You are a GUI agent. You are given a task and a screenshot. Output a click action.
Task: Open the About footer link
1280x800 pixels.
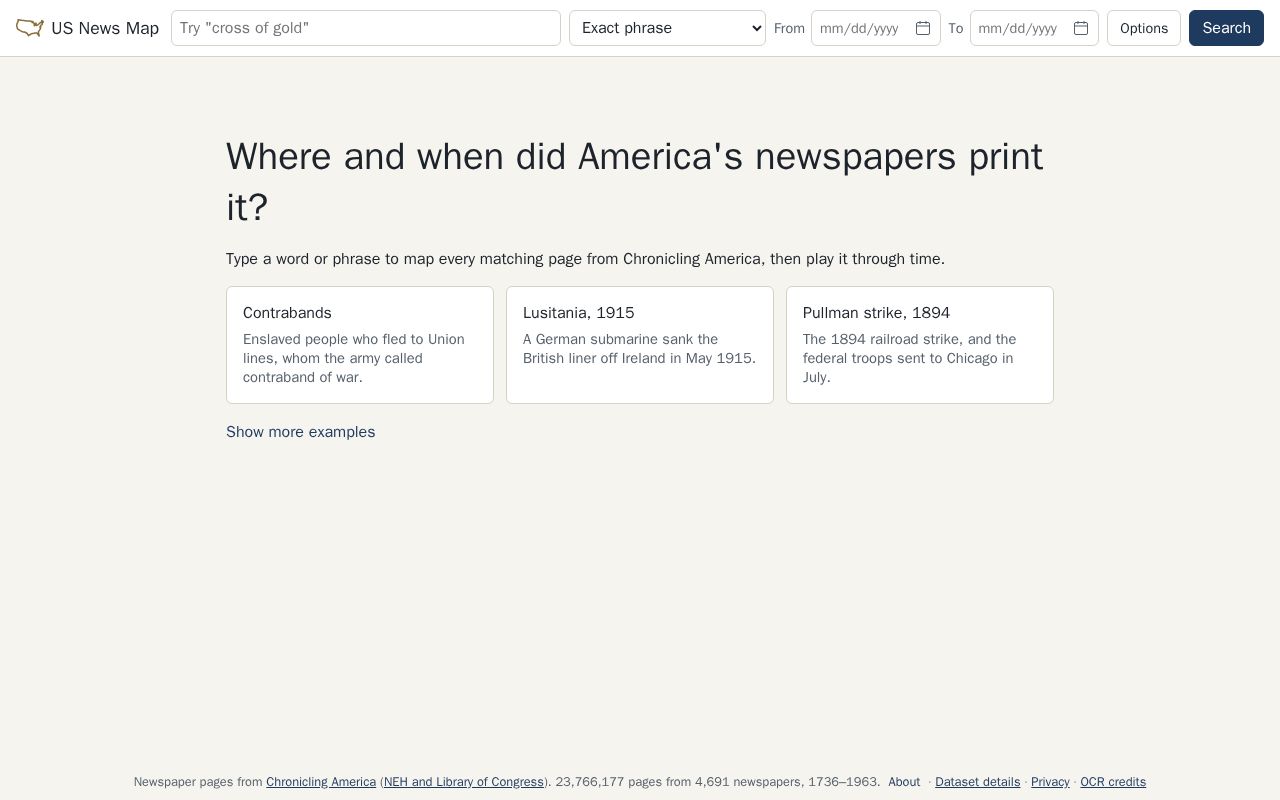(904, 782)
